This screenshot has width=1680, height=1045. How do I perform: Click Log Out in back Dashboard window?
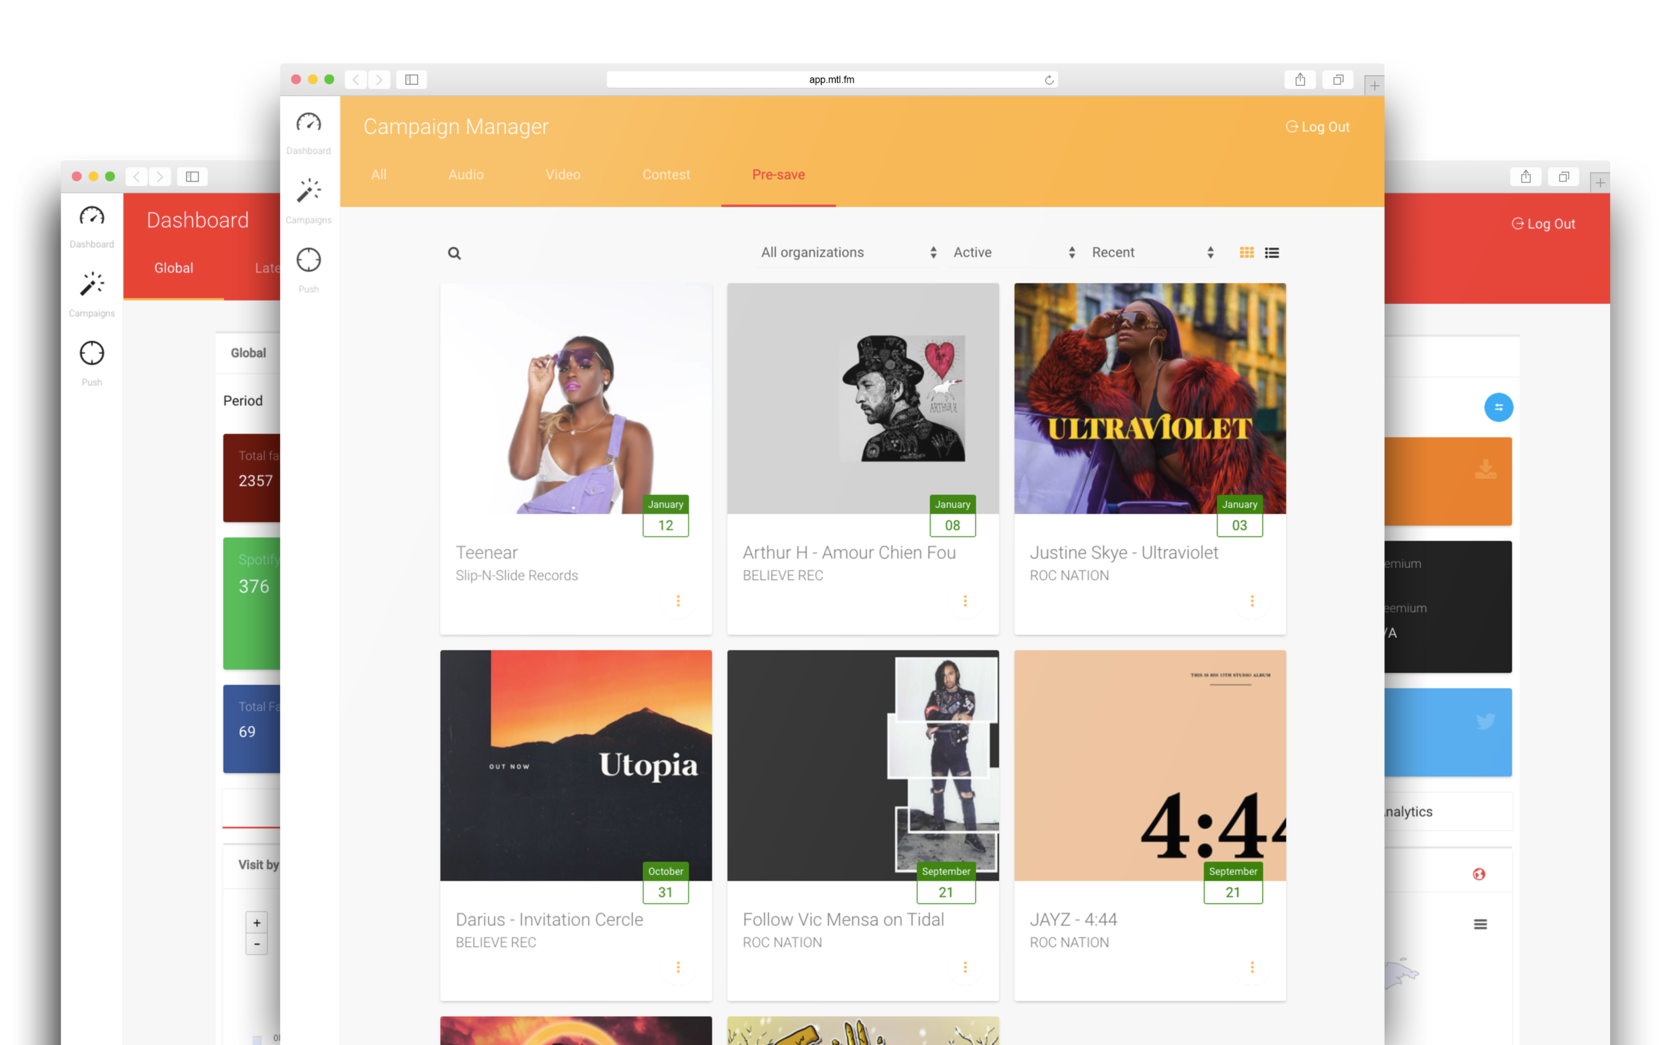[x=1543, y=224]
